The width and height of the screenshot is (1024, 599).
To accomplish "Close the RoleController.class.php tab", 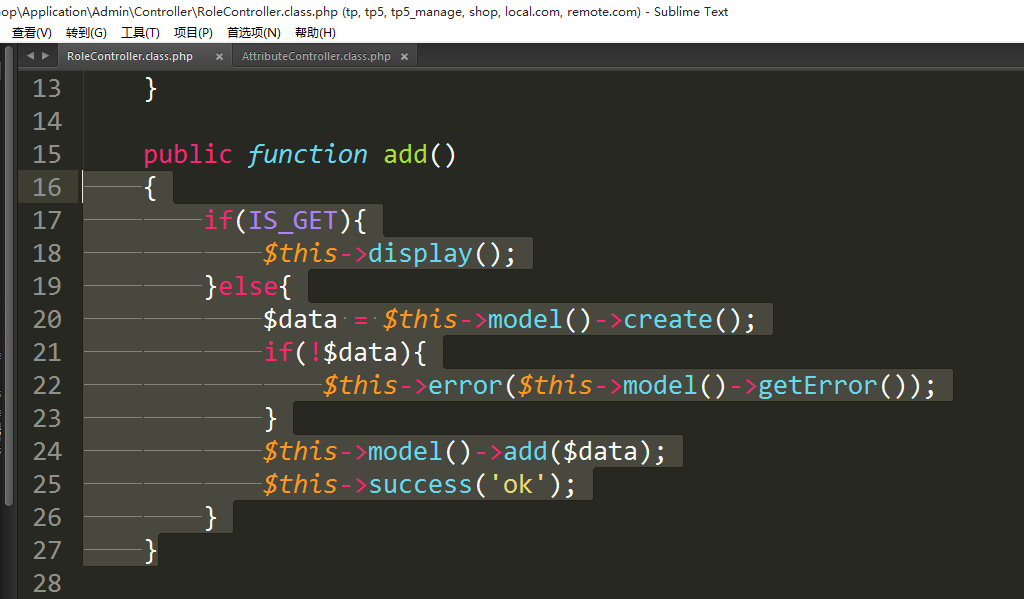I will point(219,57).
